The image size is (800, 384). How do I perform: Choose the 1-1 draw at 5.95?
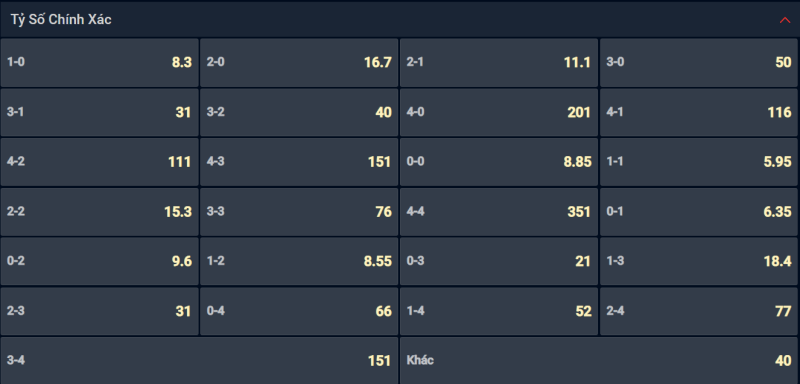[699, 162]
